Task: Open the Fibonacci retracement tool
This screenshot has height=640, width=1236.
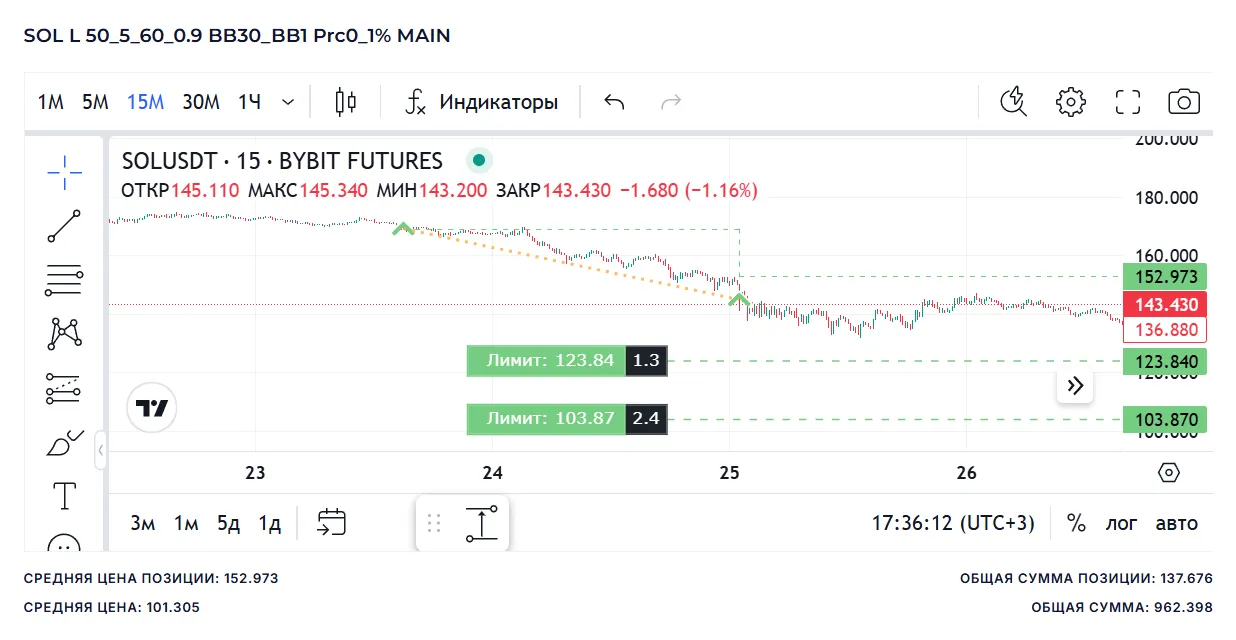Action: [x=65, y=281]
